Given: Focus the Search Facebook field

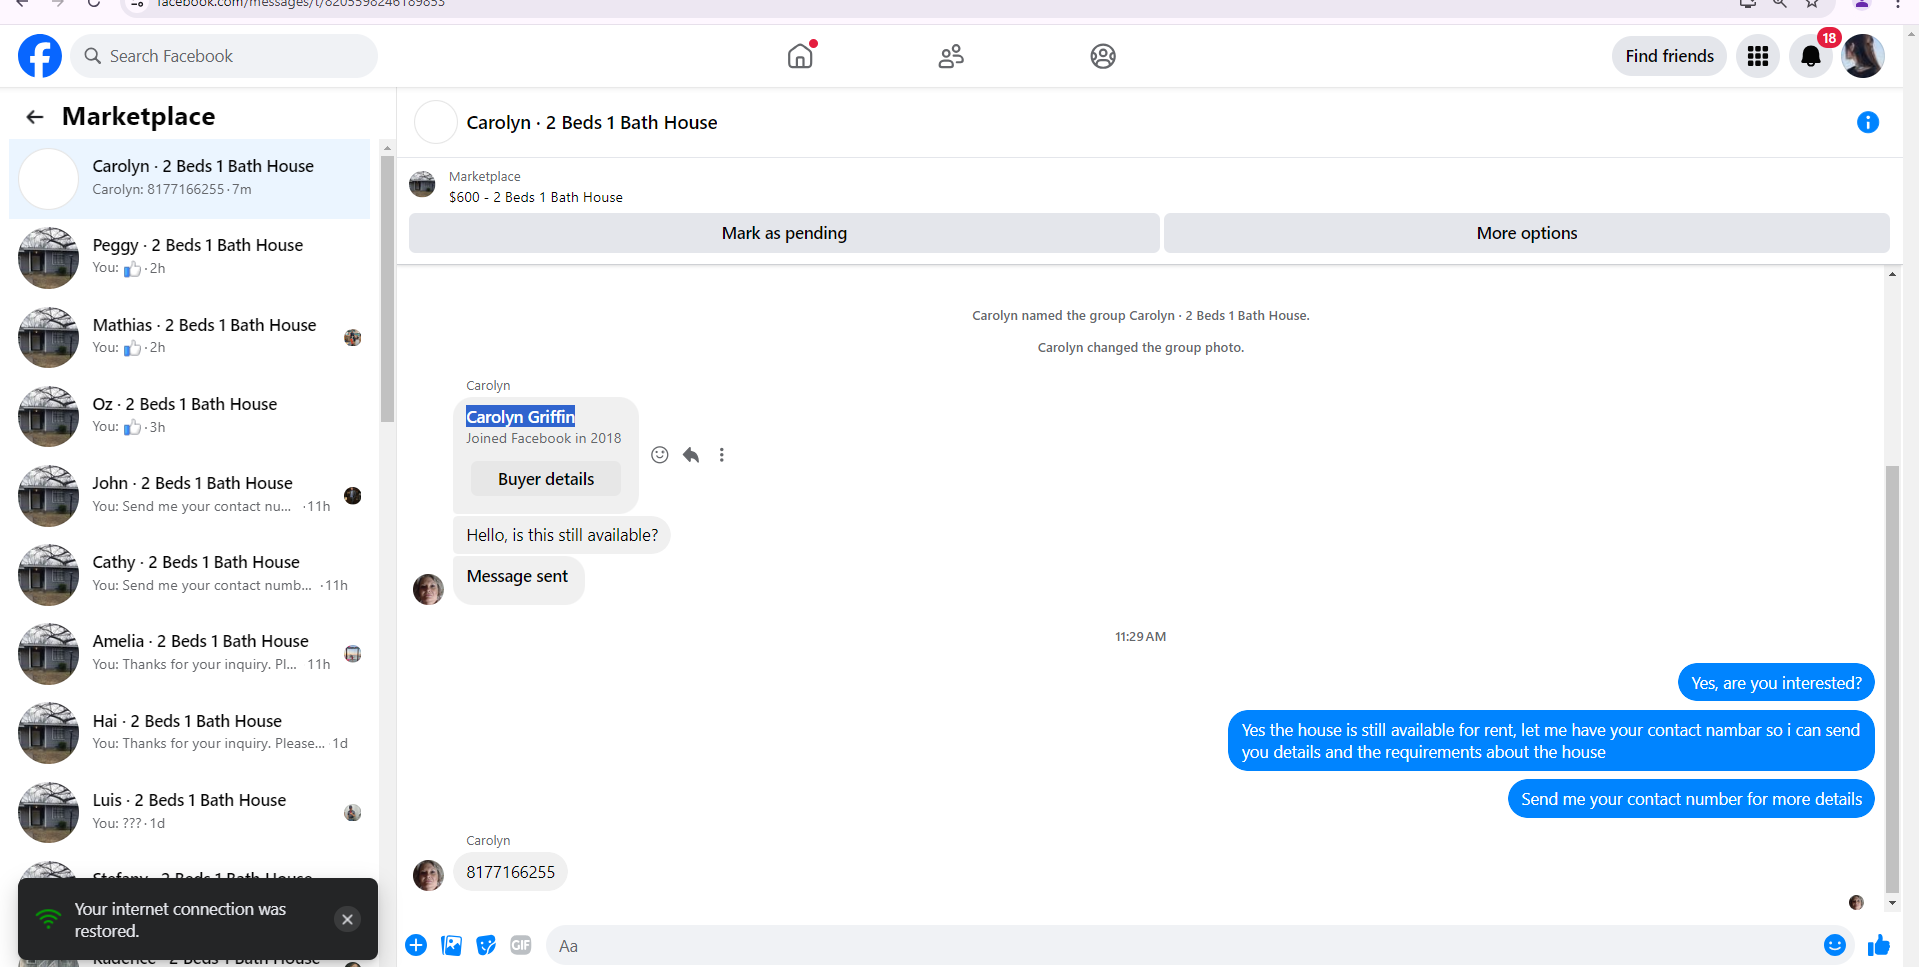Looking at the screenshot, I should point(224,56).
